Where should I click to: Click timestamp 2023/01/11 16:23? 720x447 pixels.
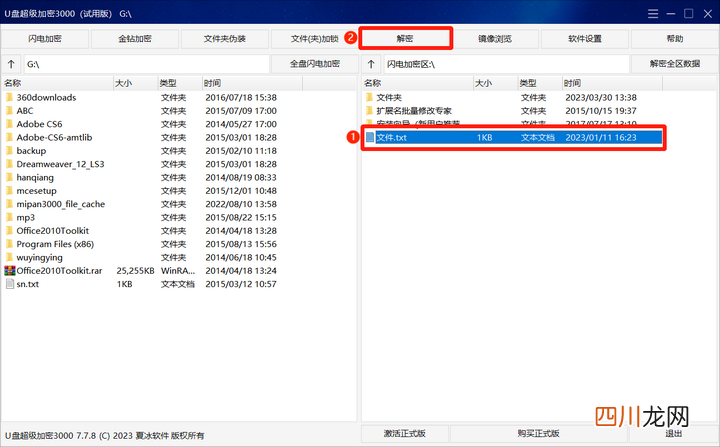point(601,137)
